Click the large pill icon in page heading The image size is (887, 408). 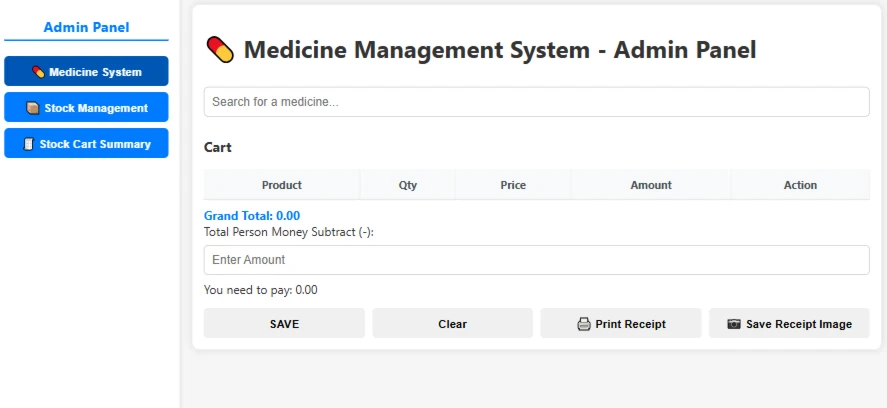click(220, 50)
